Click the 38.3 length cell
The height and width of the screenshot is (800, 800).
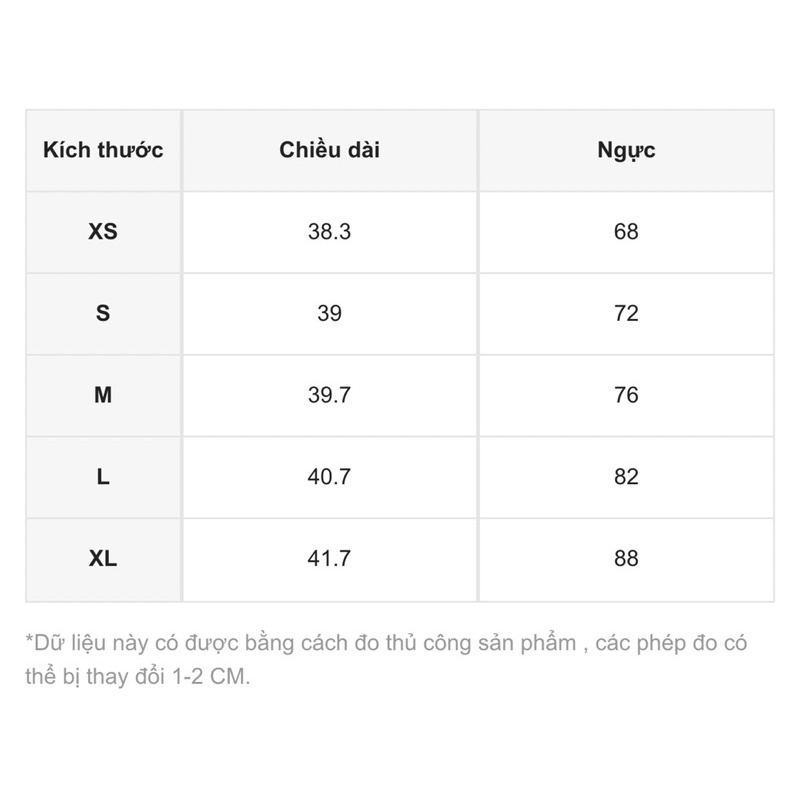coord(329,232)
